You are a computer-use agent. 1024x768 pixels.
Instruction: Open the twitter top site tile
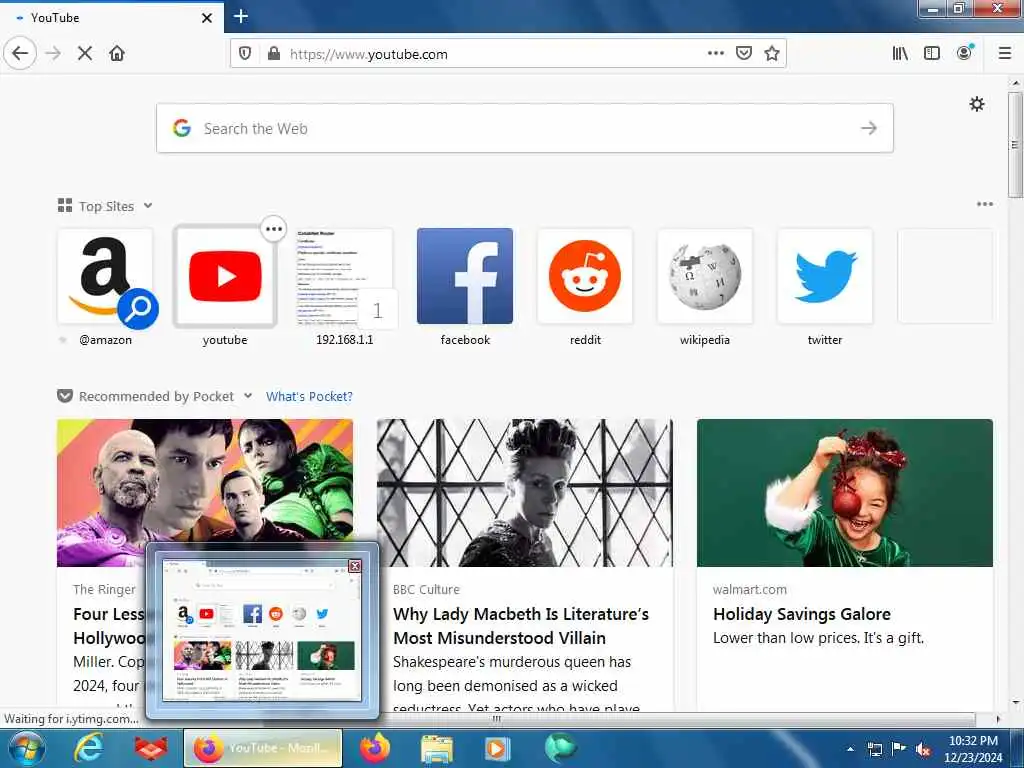click(825, 276)
